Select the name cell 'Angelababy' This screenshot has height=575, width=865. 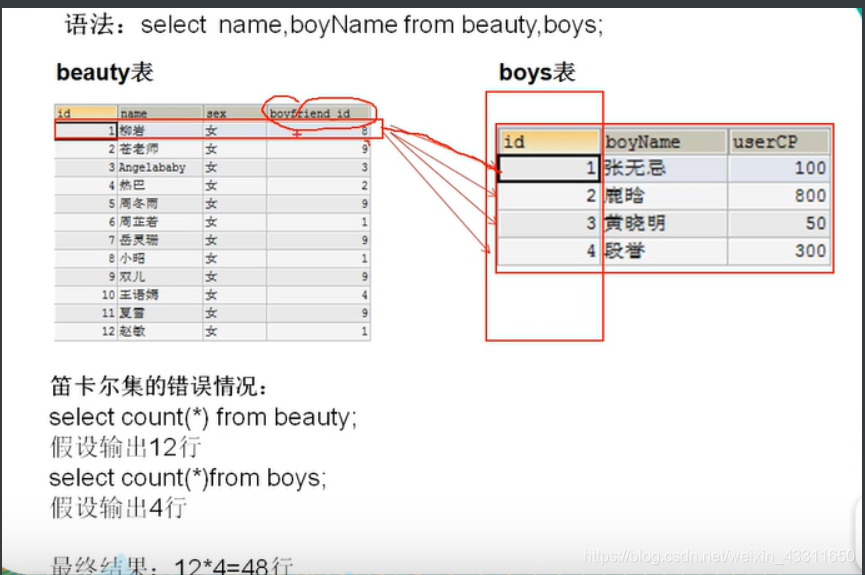tap(160, 167)
